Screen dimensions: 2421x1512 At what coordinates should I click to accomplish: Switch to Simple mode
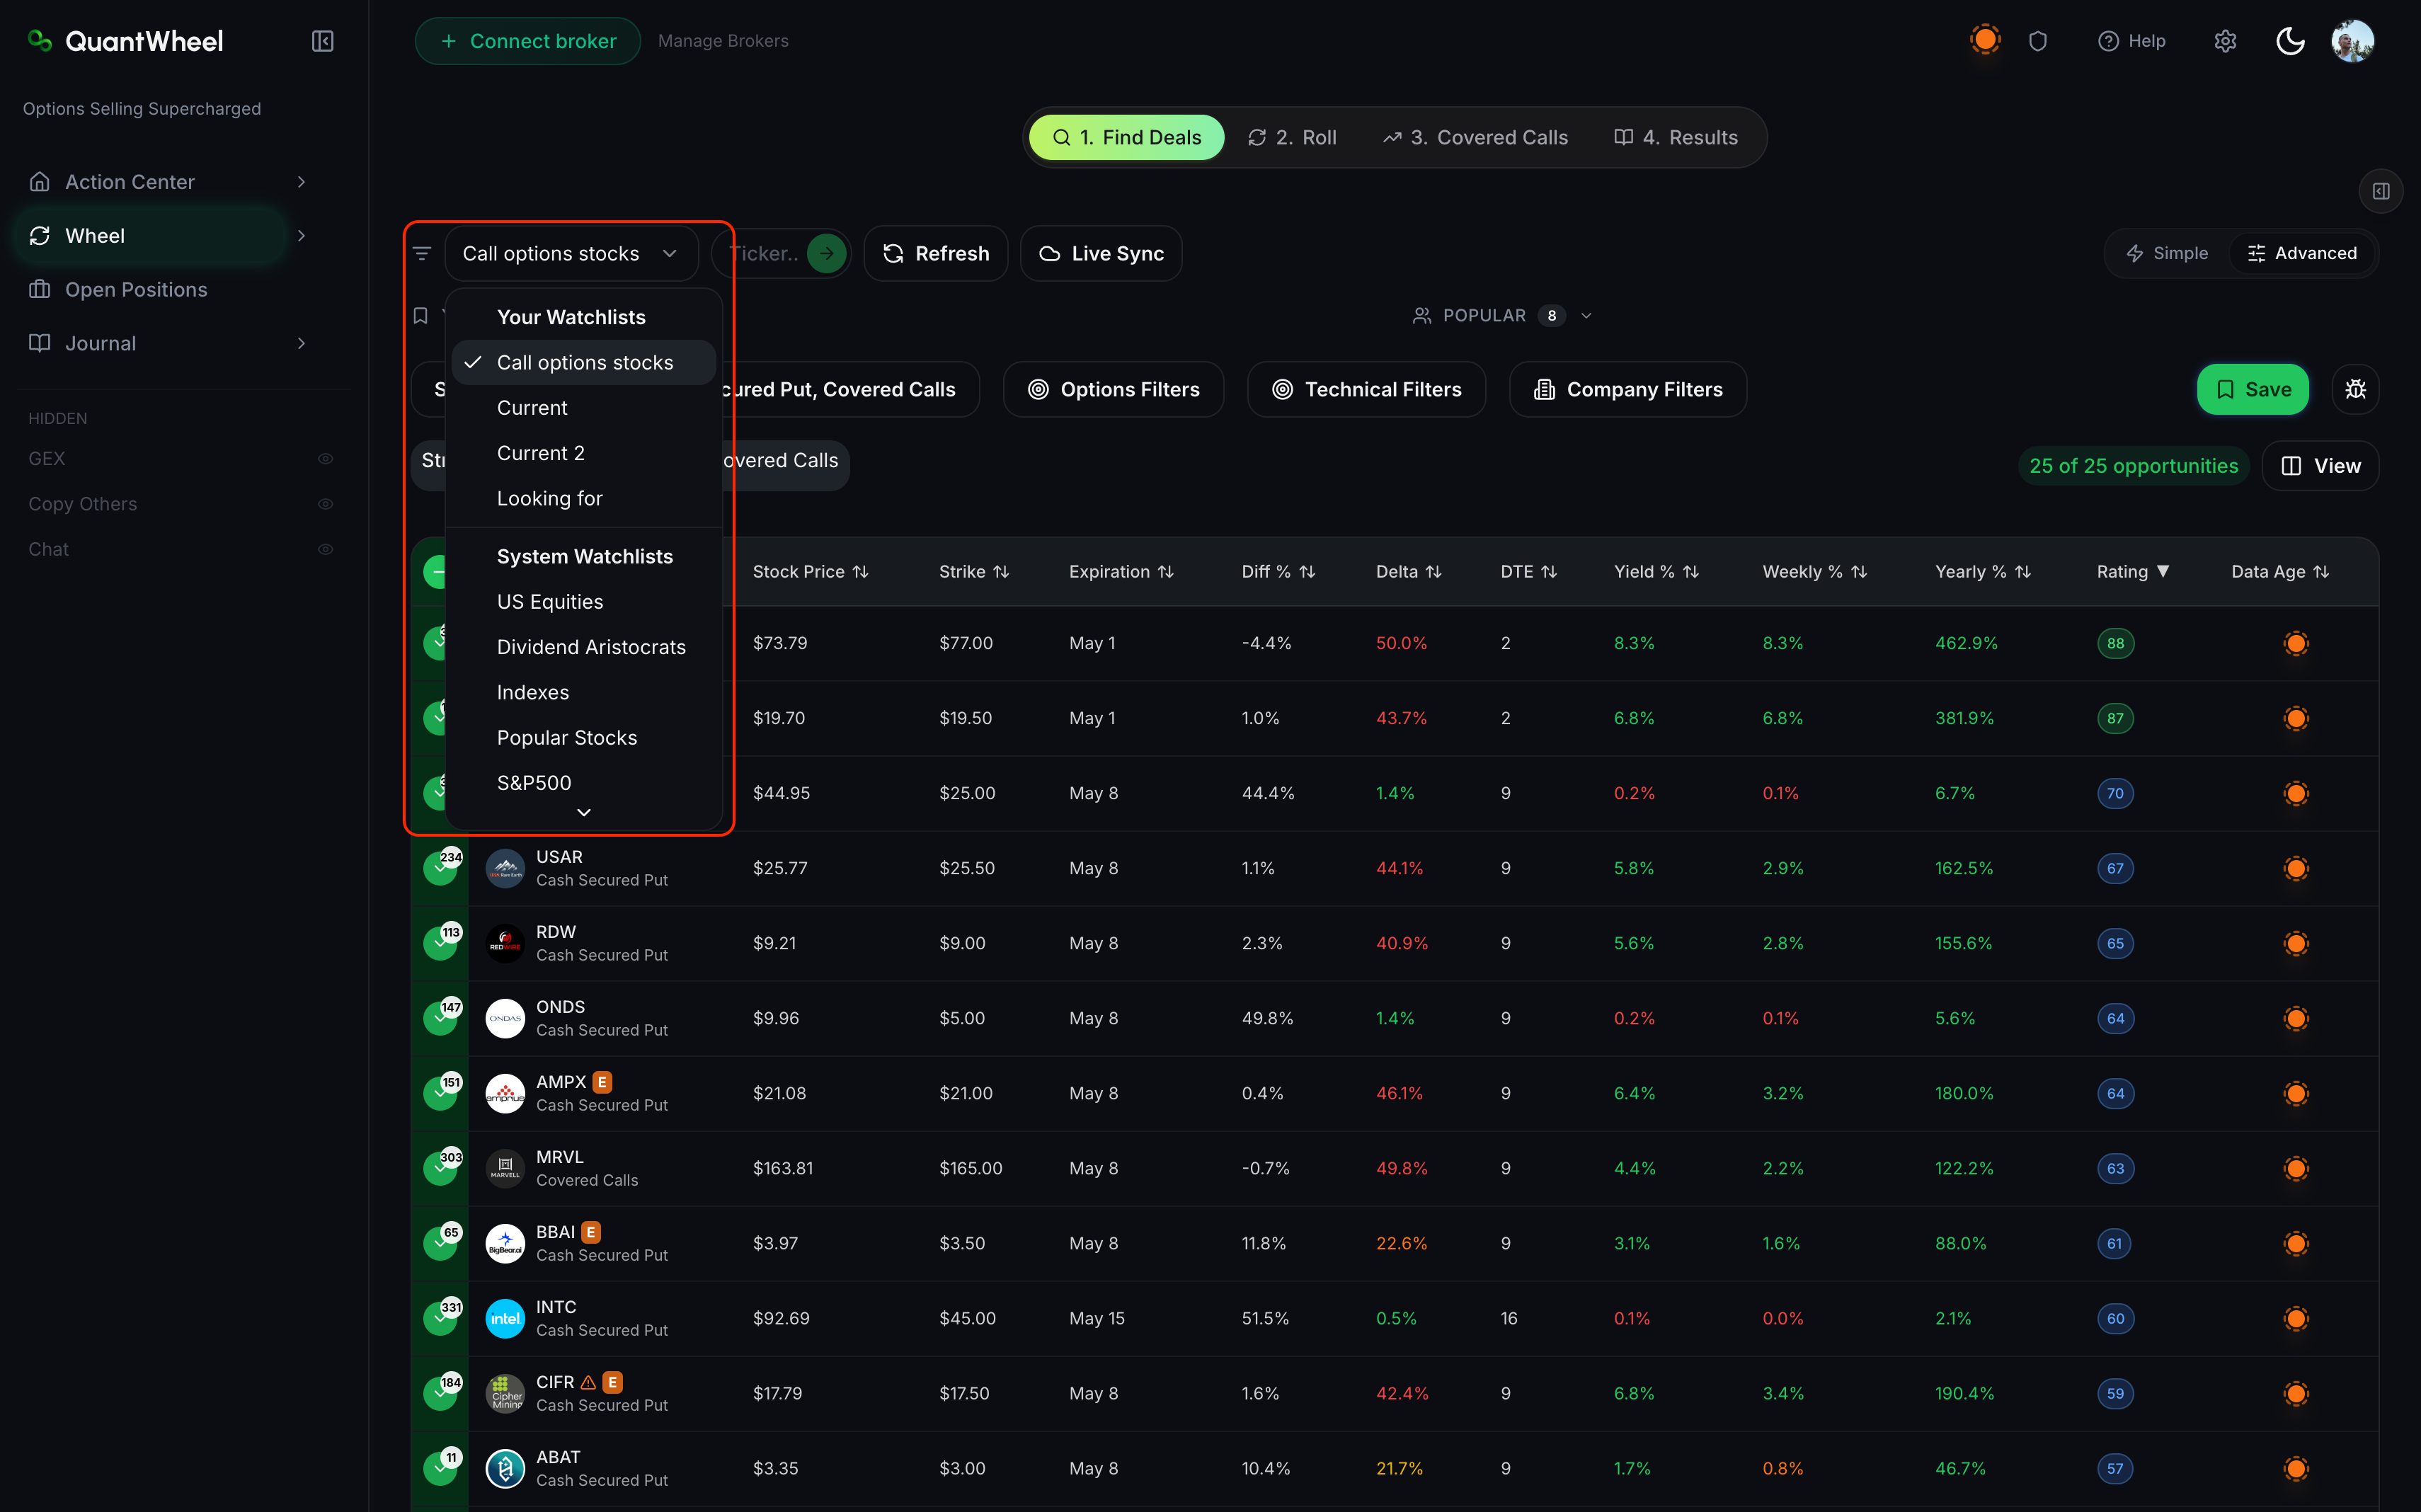click(2167, 253)
